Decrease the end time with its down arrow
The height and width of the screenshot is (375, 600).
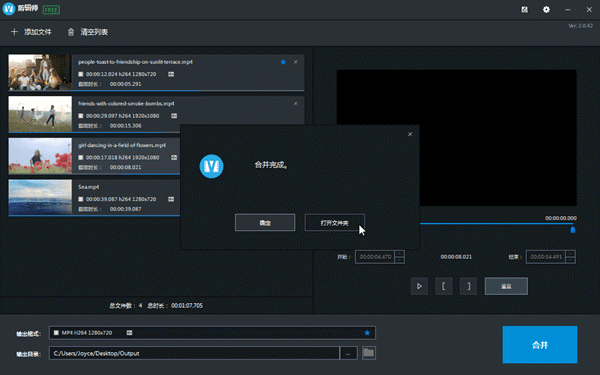[x=570, y=261]
